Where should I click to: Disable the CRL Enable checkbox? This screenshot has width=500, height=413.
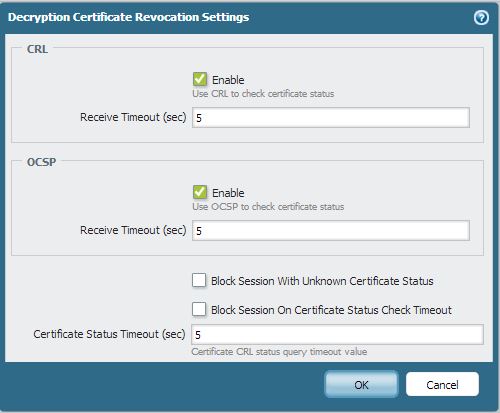coord(200,80)
